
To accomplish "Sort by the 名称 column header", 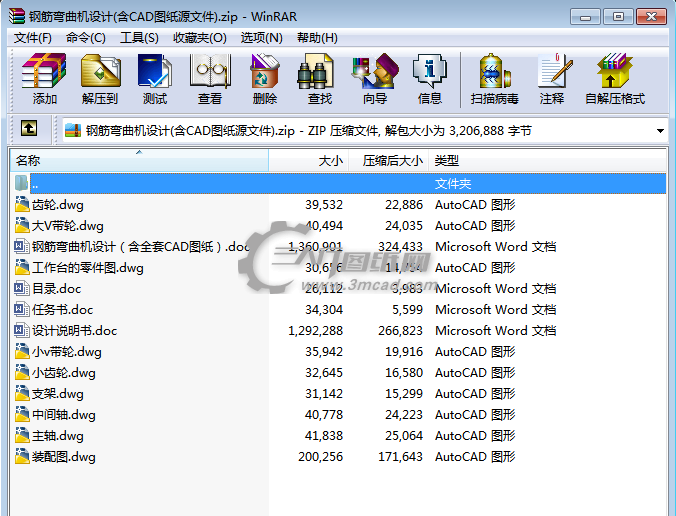I will 139,160.
